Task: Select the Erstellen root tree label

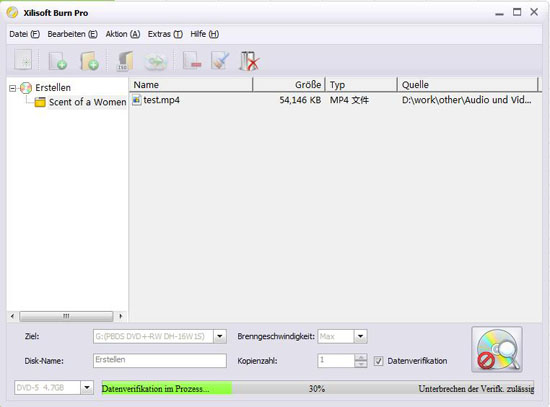Action: coord(53,88)
